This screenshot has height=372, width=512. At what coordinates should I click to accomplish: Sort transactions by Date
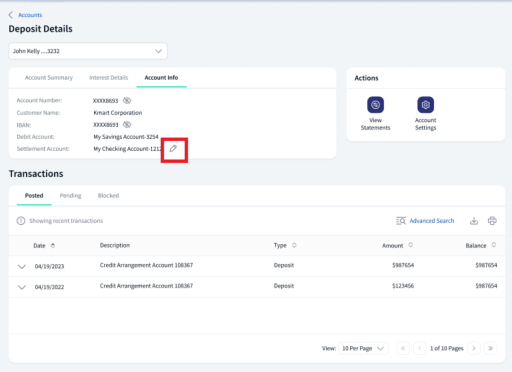pyautogui.click(x=53, y=246)
